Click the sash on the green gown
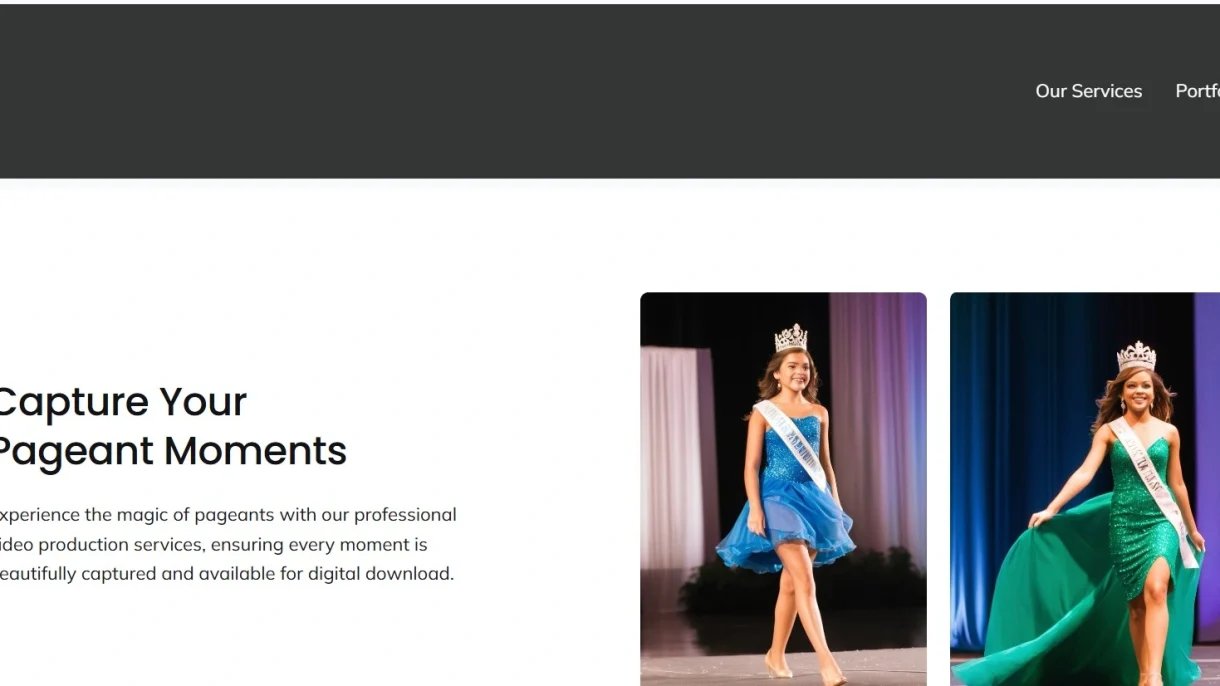The height and width of the screenshot is (686, 1220). click(1155, 490)
